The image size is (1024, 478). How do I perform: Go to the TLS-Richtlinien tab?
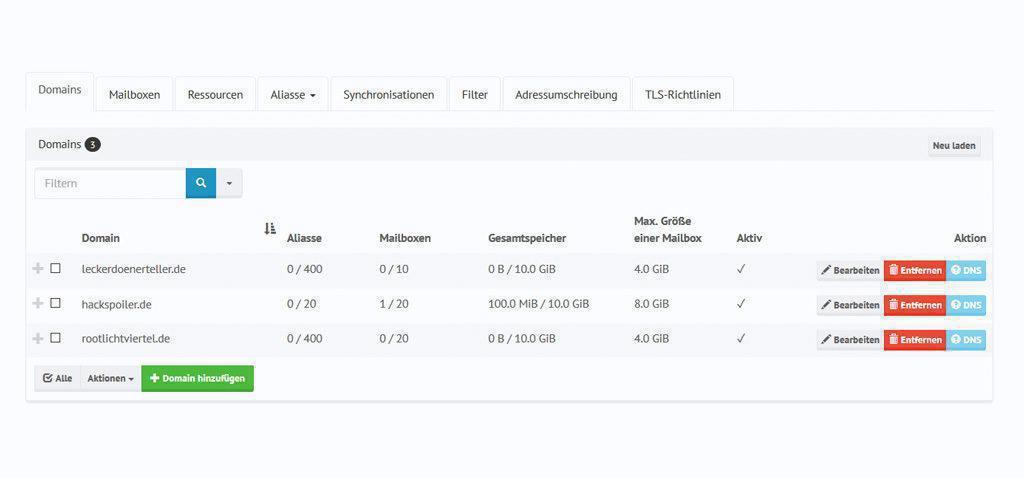point(683,95)
